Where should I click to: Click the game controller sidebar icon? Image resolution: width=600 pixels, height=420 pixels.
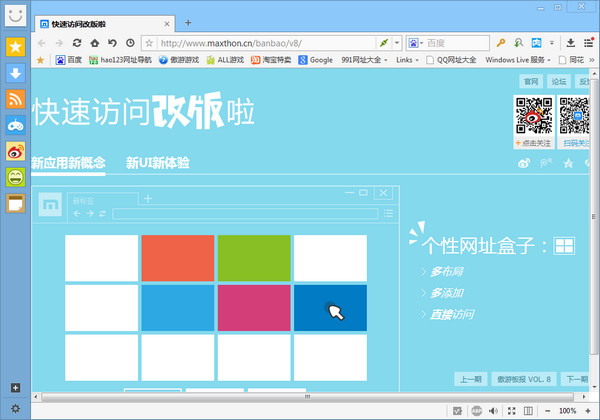[x=15, y=125]
